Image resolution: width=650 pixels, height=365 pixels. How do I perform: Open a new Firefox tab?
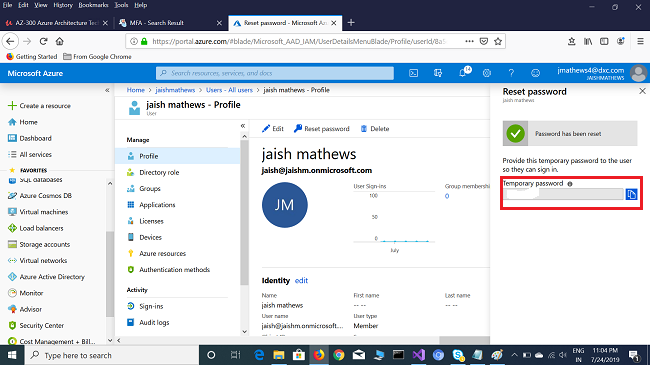(351, 22)
